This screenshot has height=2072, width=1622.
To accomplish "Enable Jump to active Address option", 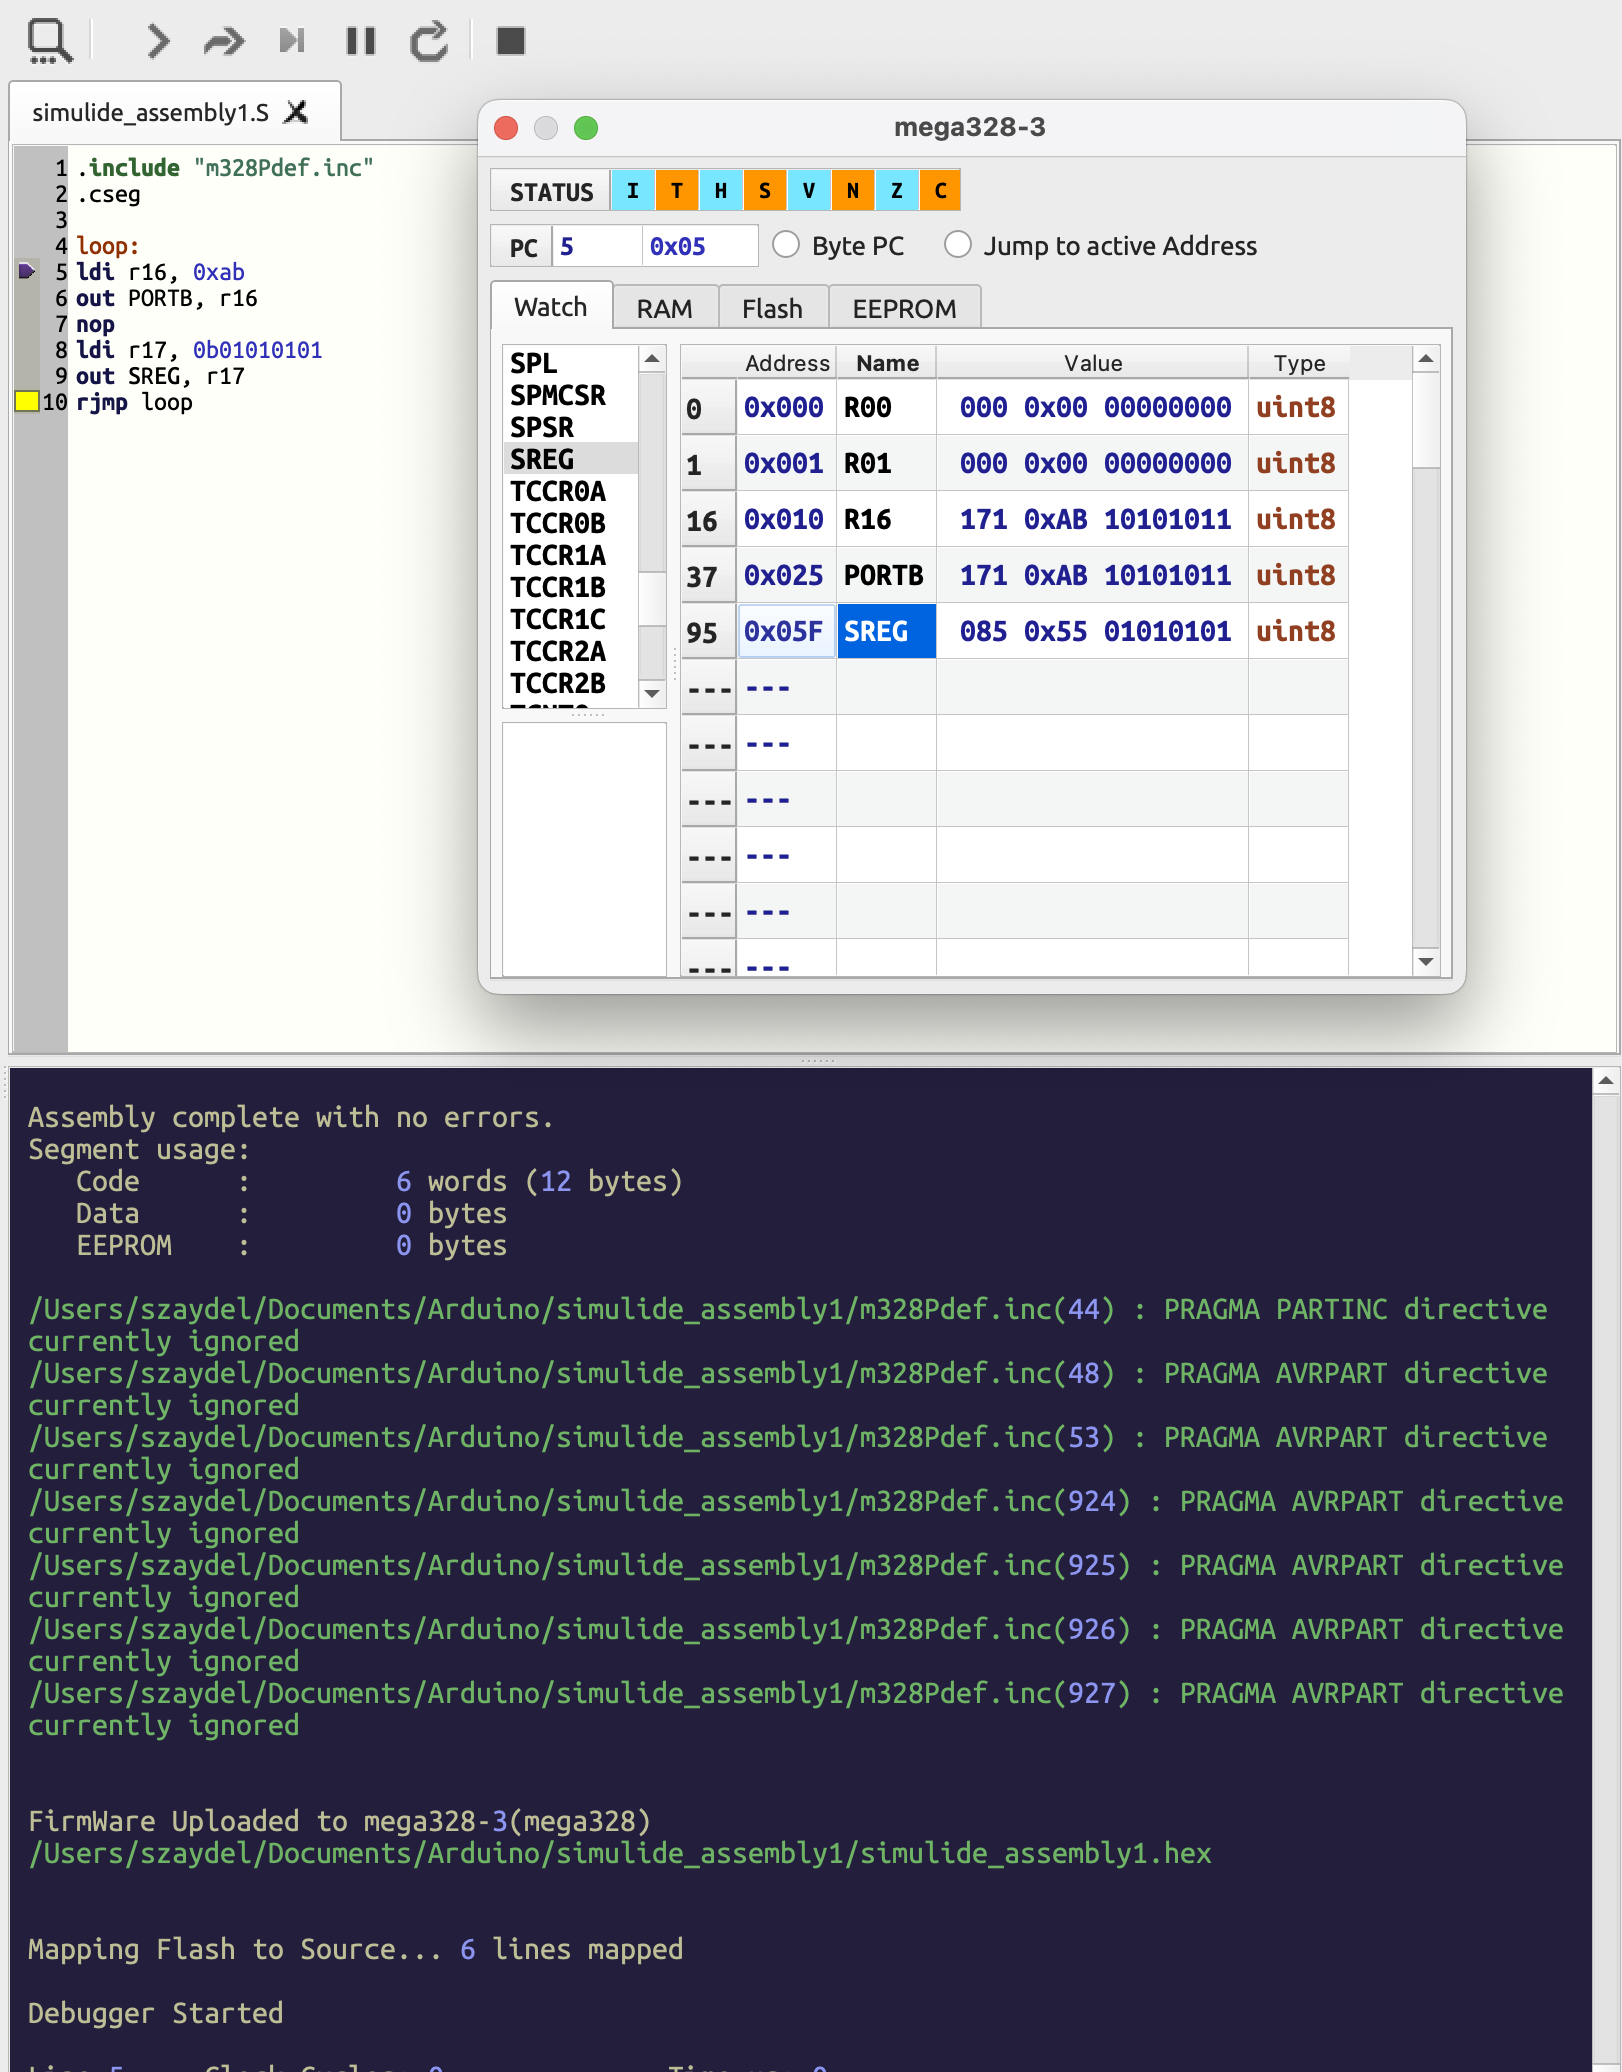I will (x=958, y=245).
